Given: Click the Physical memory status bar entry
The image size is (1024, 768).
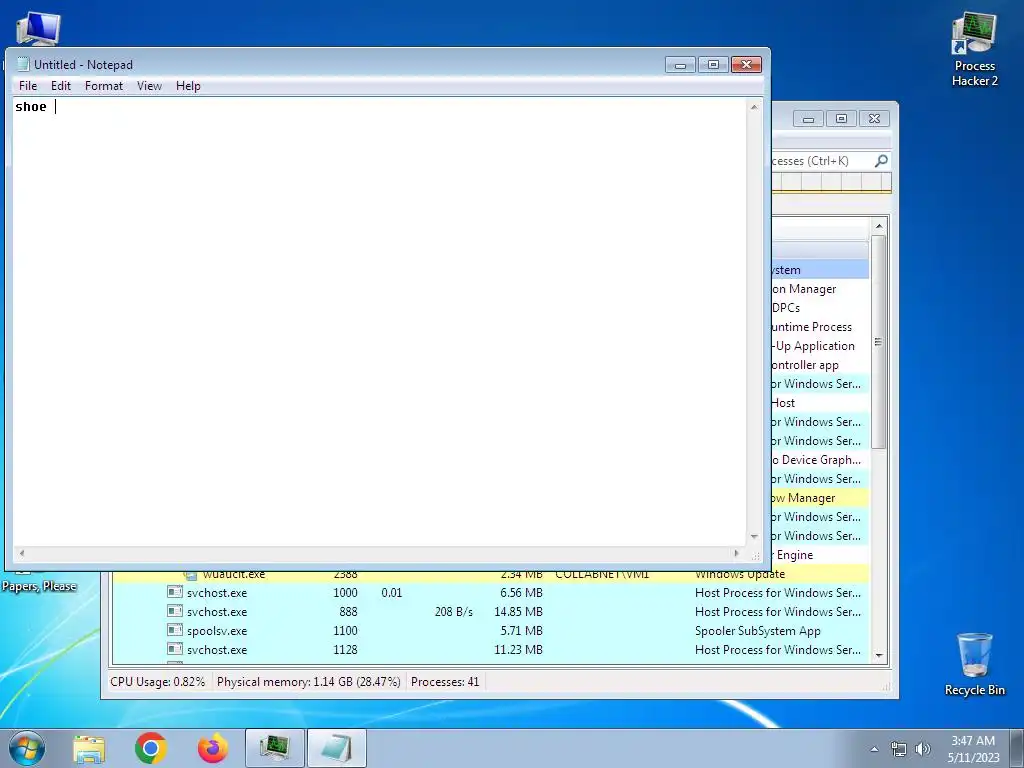Looking at the screenshot, I should click(308, 682).
